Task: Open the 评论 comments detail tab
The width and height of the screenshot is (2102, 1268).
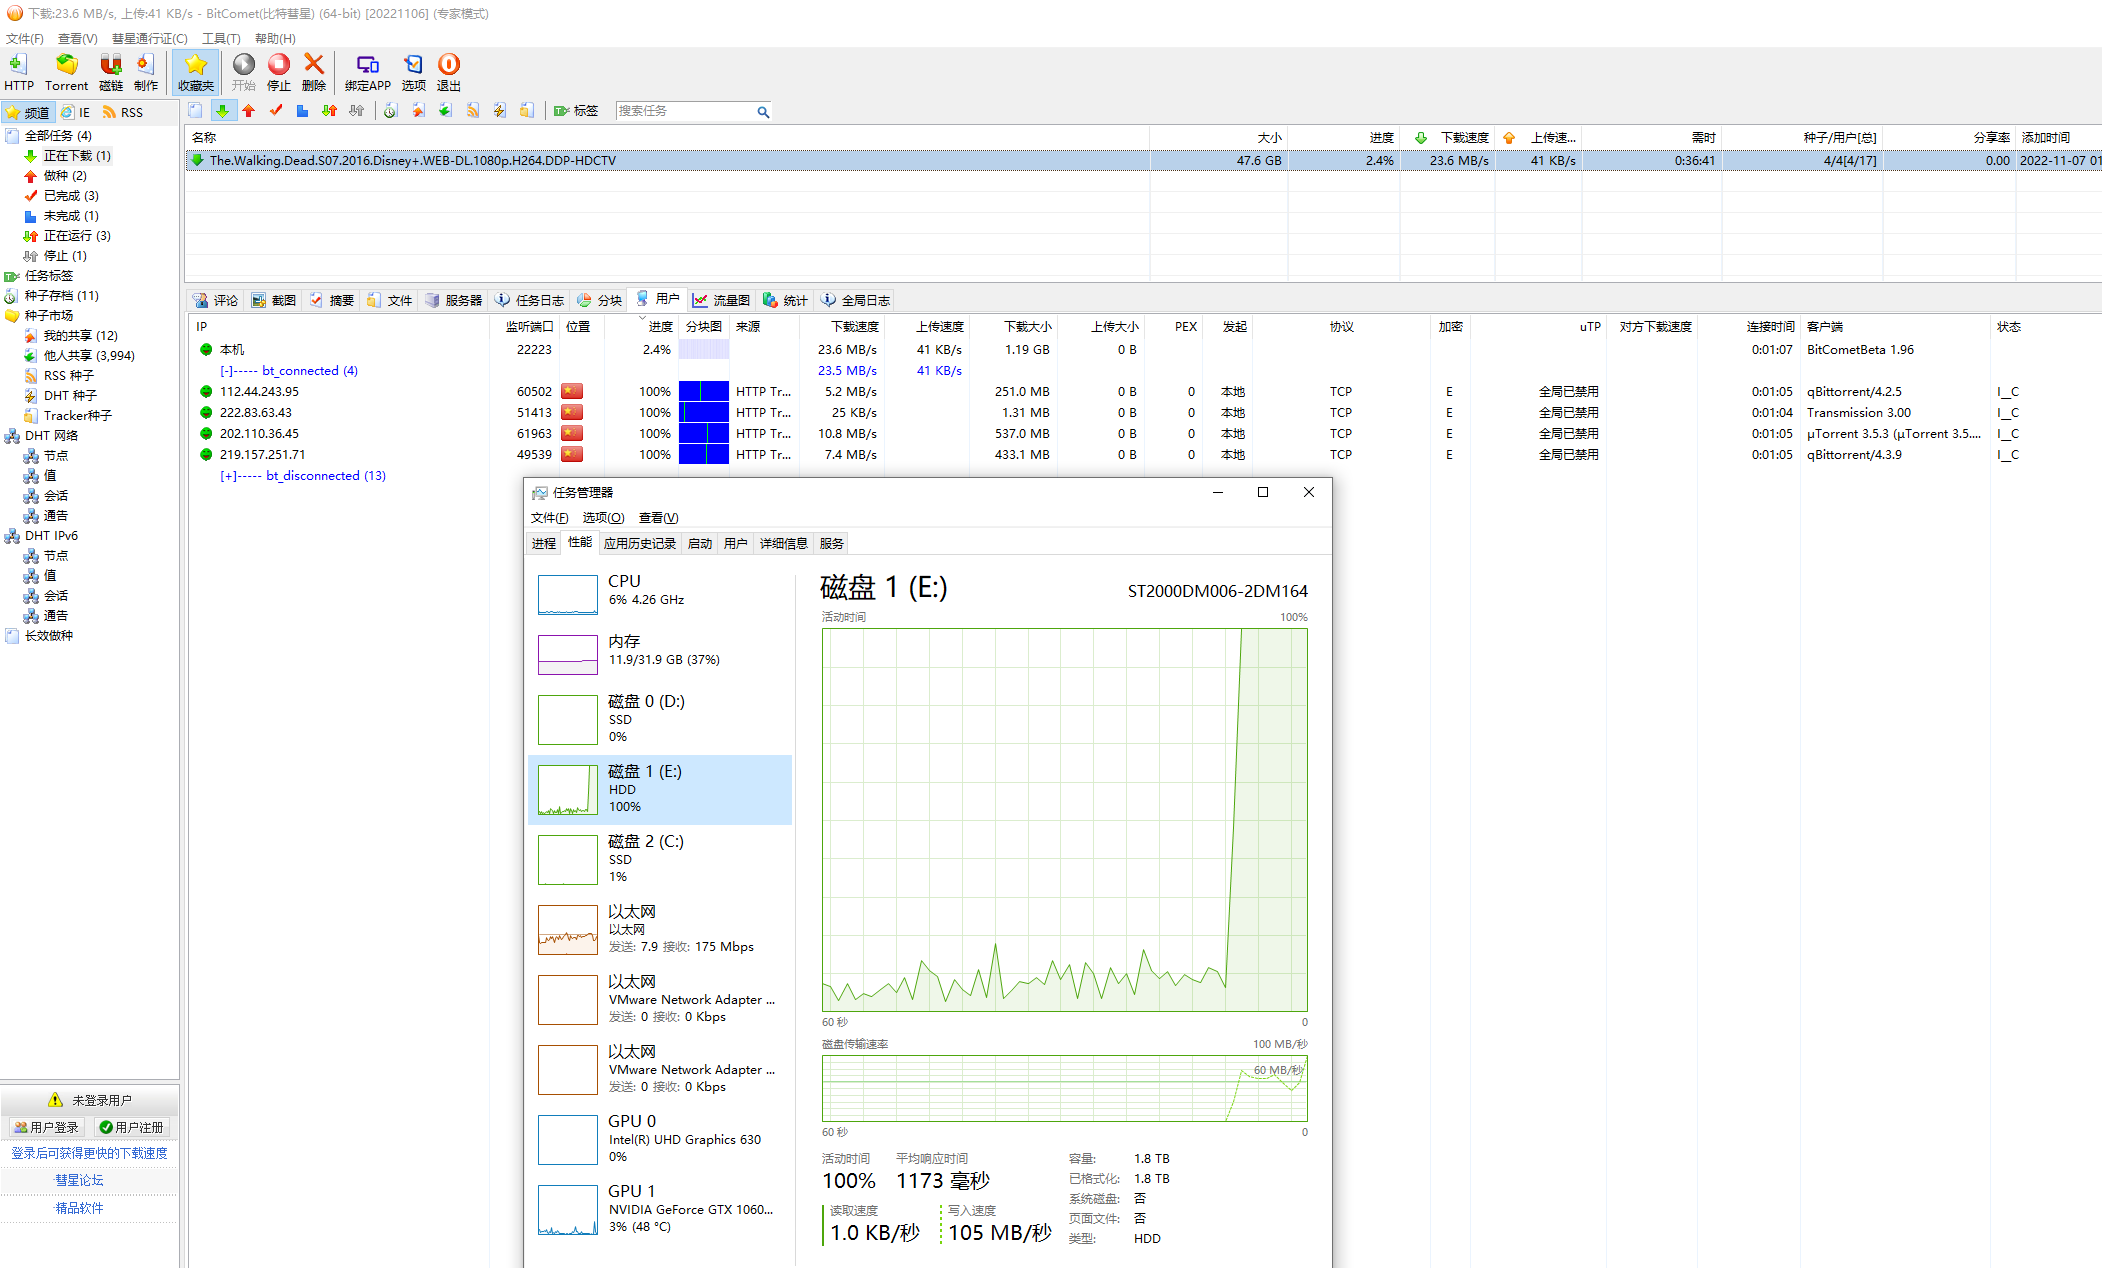Action: coord(216,300)
